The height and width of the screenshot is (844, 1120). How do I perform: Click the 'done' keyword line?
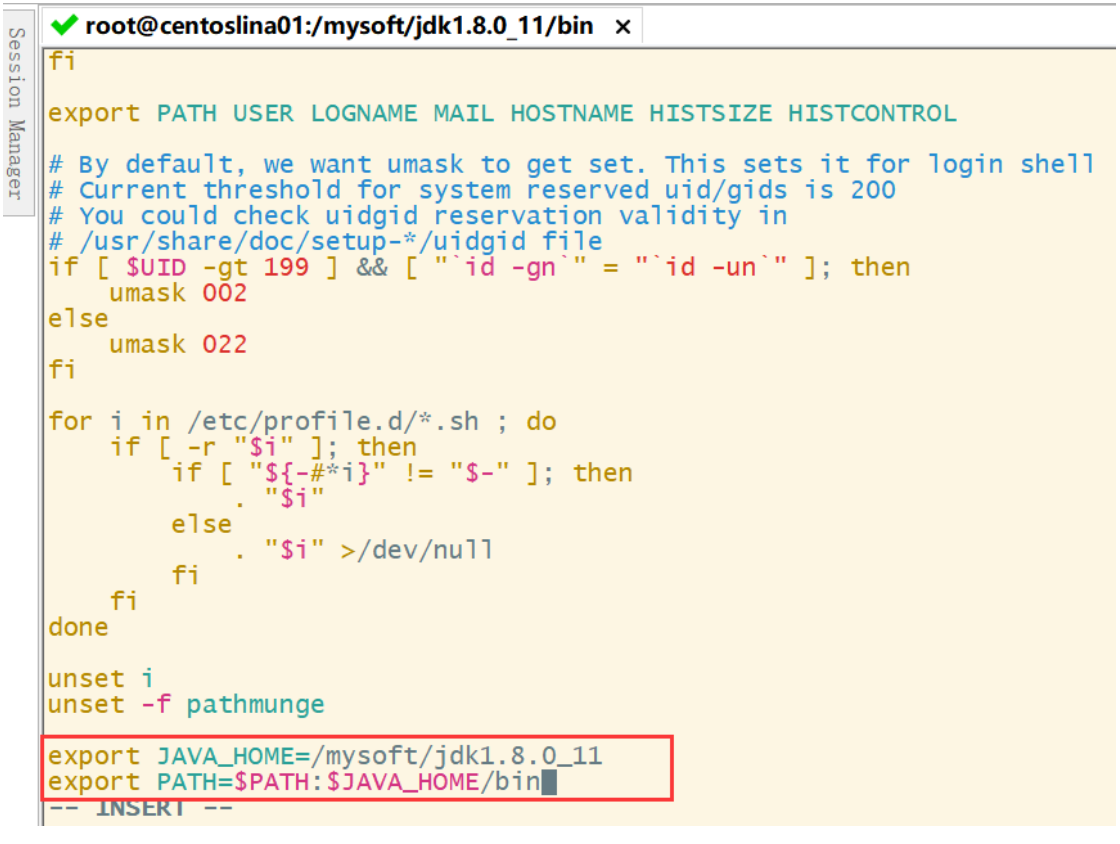point(79,628)
